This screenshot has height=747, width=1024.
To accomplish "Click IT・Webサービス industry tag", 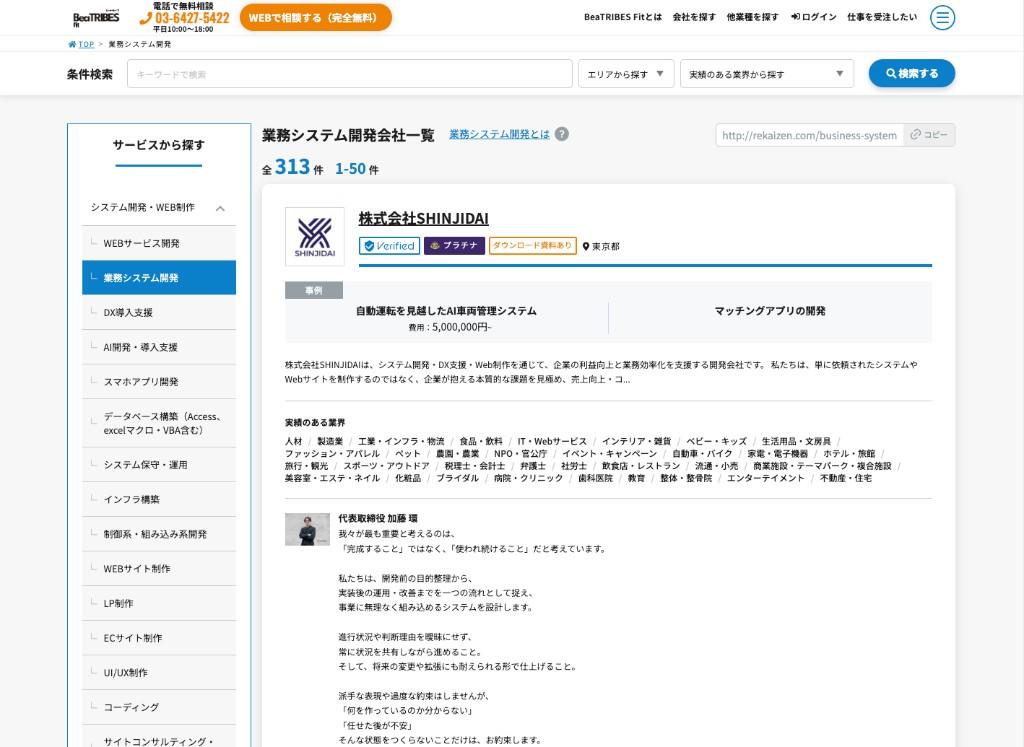I will point(552,441).
